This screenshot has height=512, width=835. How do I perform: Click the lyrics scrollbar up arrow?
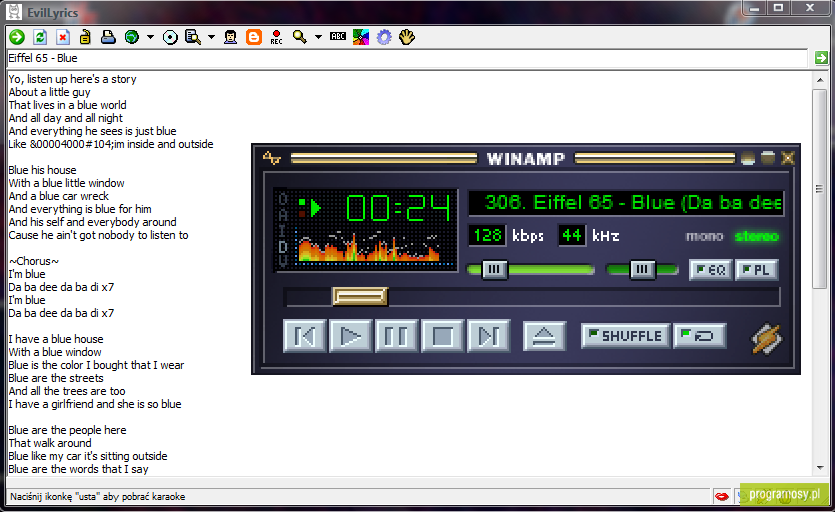coord(820,80)
